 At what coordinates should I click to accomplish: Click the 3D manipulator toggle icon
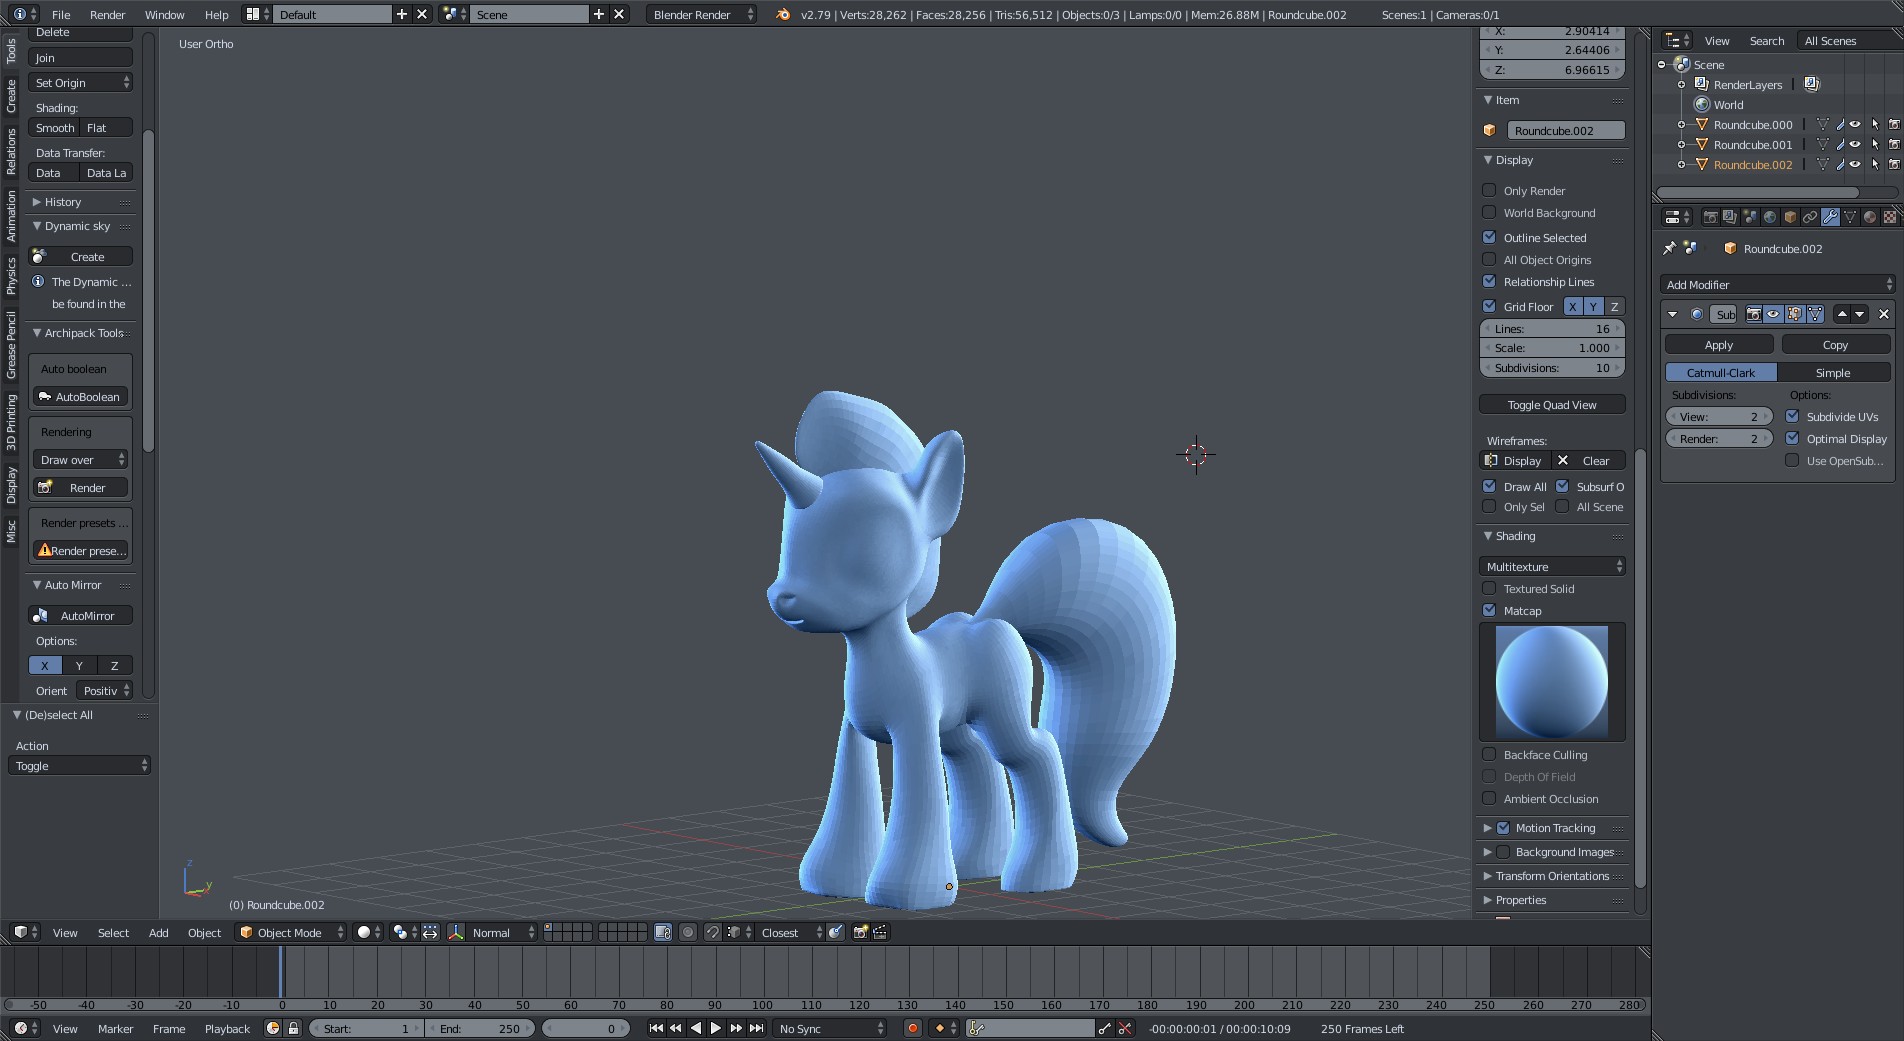(x=456, y=932)
